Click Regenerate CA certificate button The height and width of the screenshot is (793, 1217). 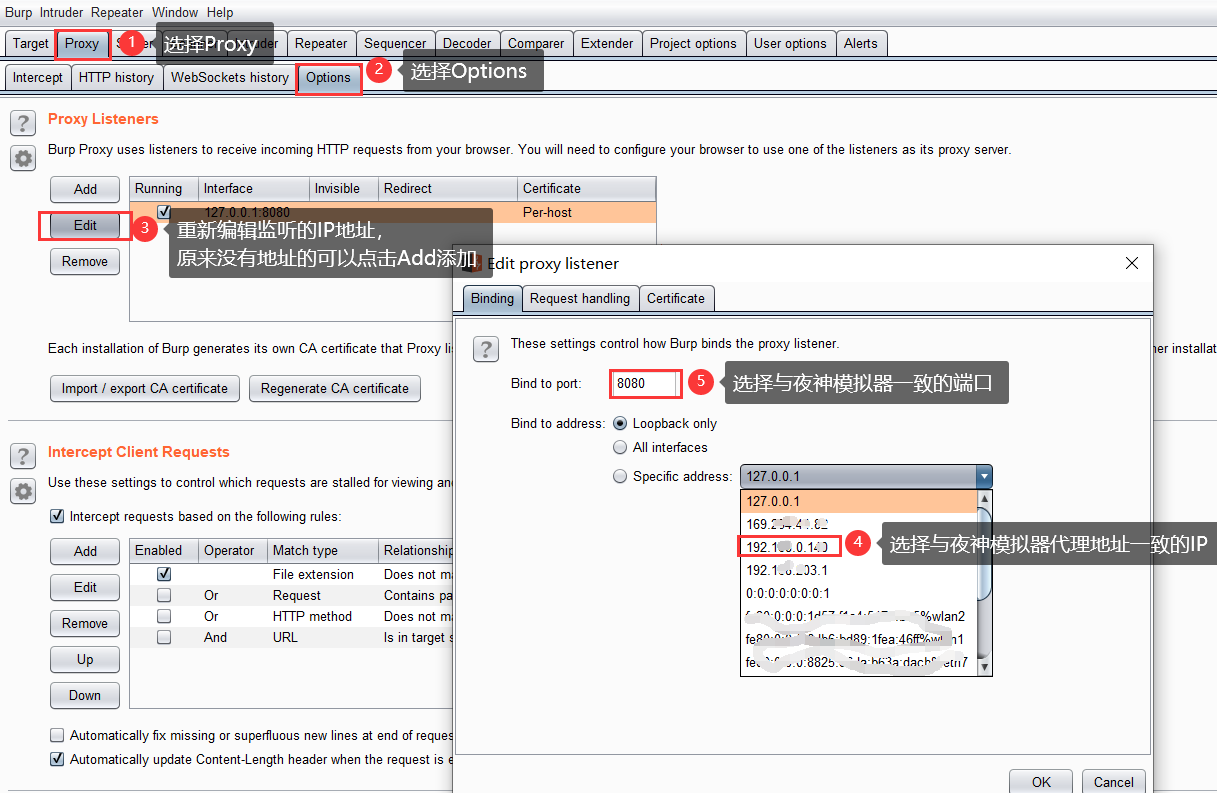[335, 388]
